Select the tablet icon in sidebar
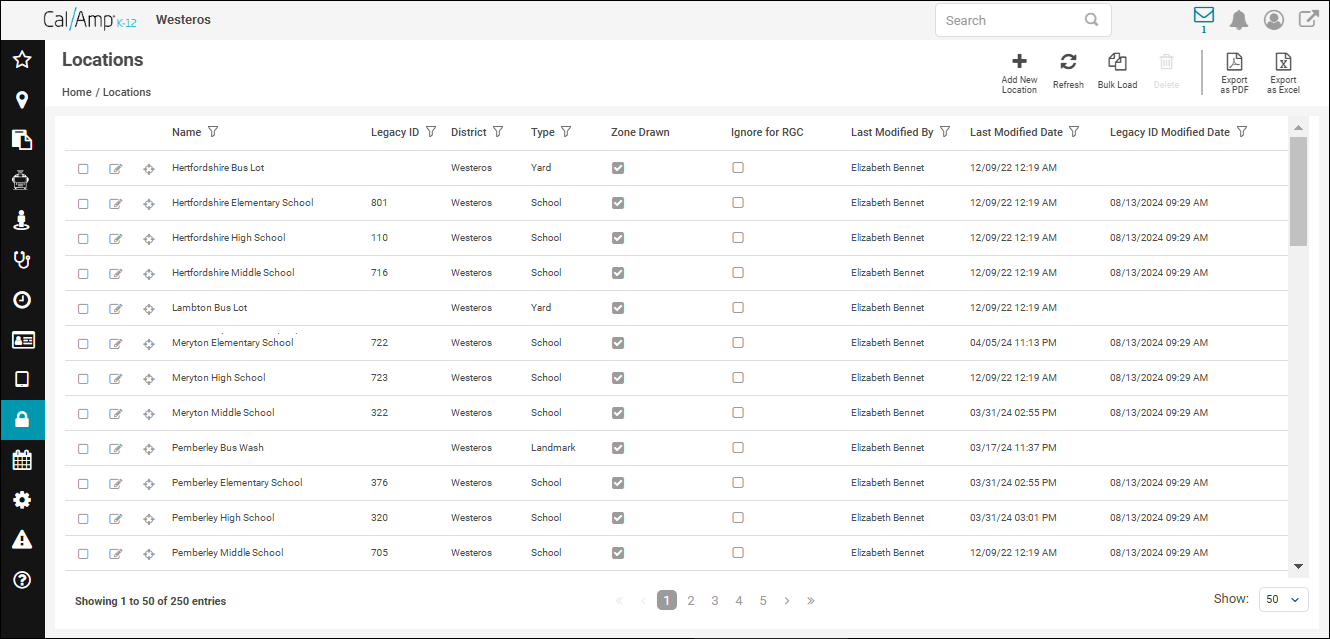The width and height of the screenshot is (1330, 639). coord(22,380)
